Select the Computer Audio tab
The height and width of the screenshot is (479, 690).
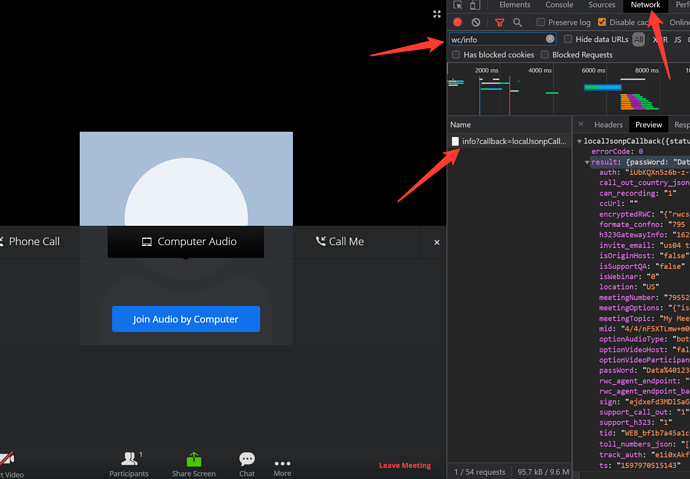(186, 241)
